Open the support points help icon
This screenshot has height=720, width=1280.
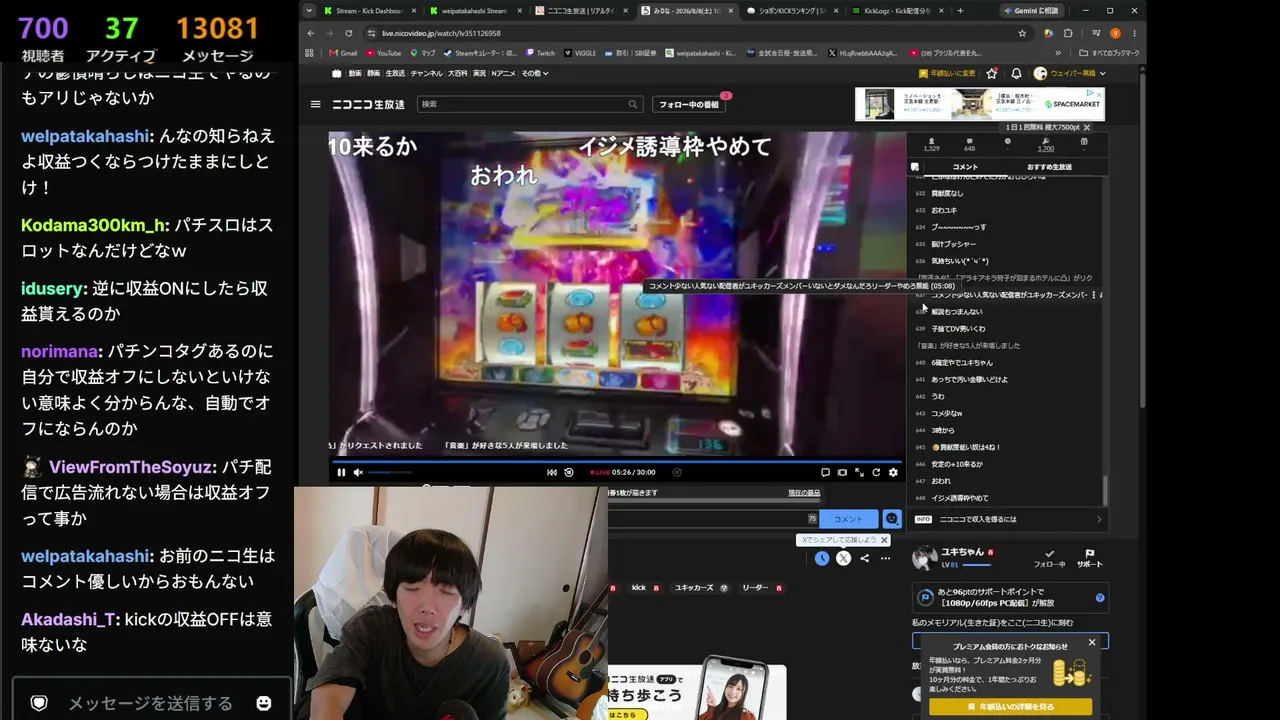[1100, 598]
